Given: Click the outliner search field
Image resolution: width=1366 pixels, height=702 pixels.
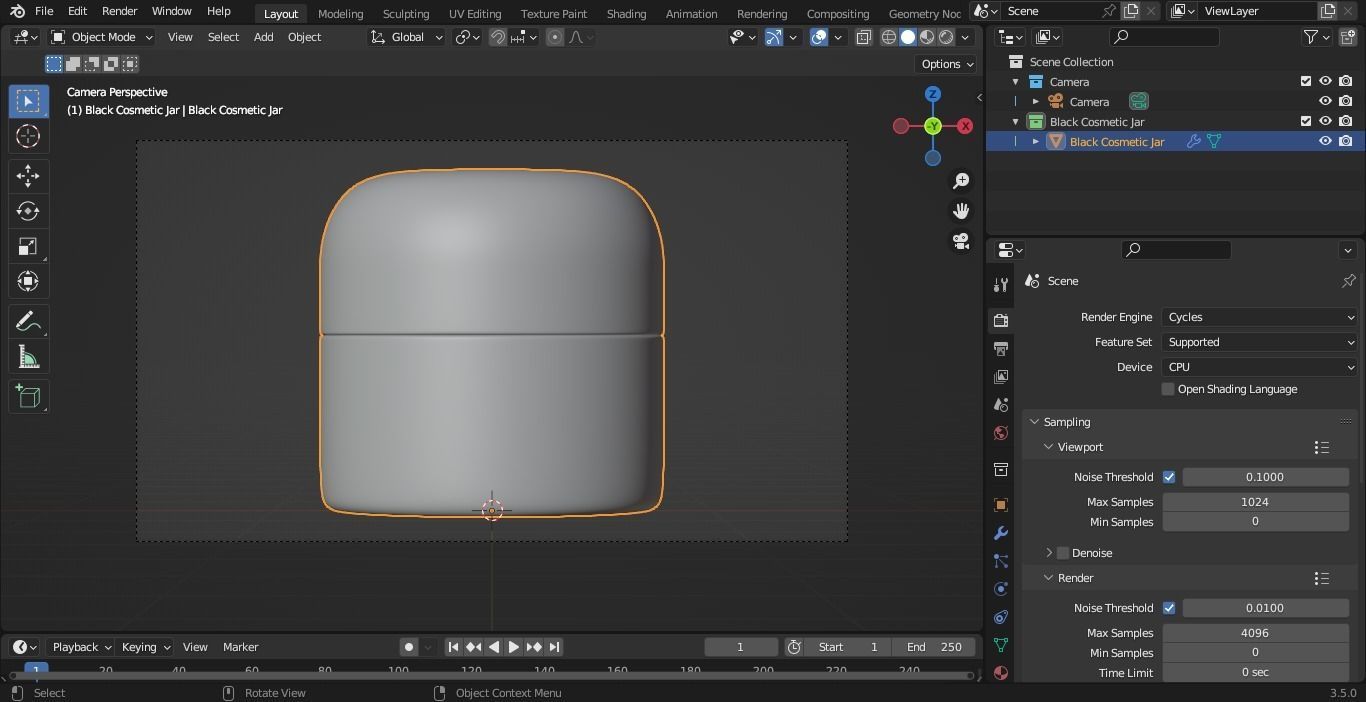Looking at the screenshot, I should click(x=1164, y=37).
